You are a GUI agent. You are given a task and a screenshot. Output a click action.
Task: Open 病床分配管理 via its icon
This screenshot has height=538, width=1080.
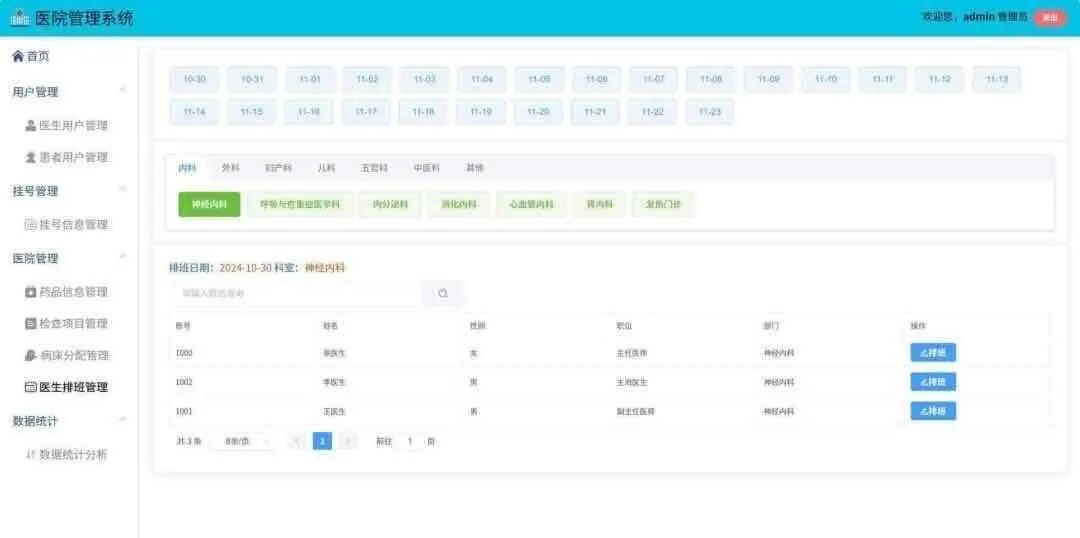pyautogui.click(x=30, y=356)
